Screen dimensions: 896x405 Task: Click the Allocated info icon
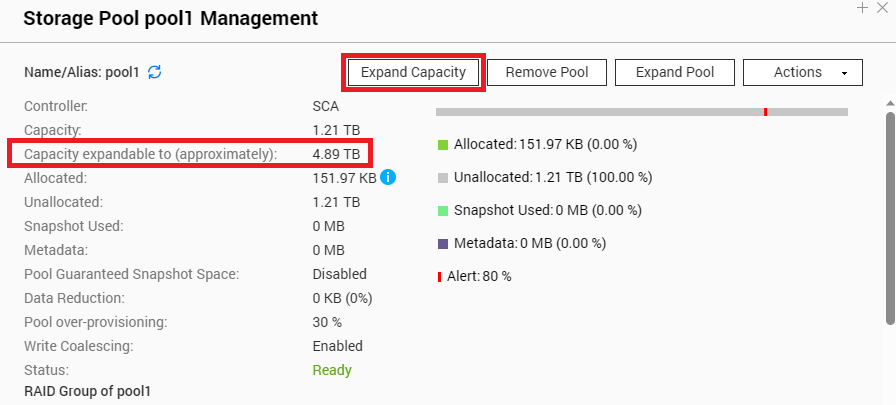[388, 178]
